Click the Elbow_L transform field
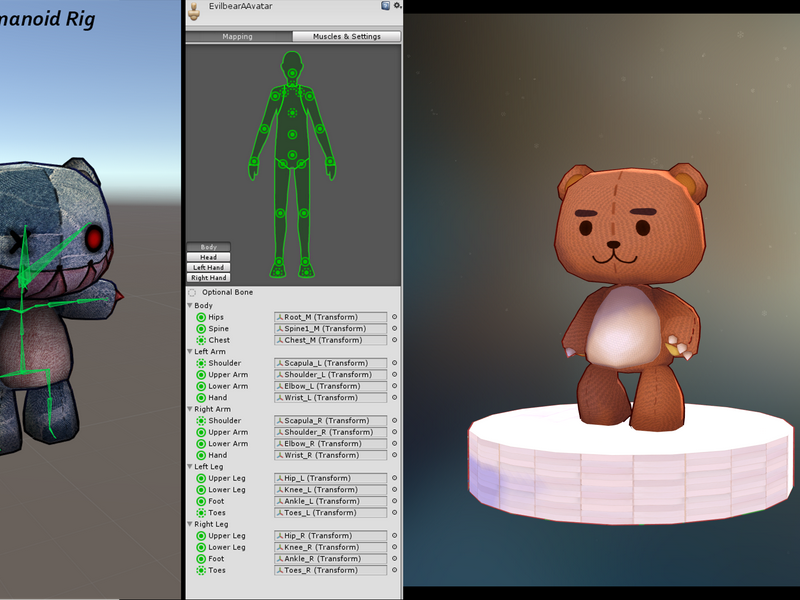800x600 pixels. [x=331, y=386]
